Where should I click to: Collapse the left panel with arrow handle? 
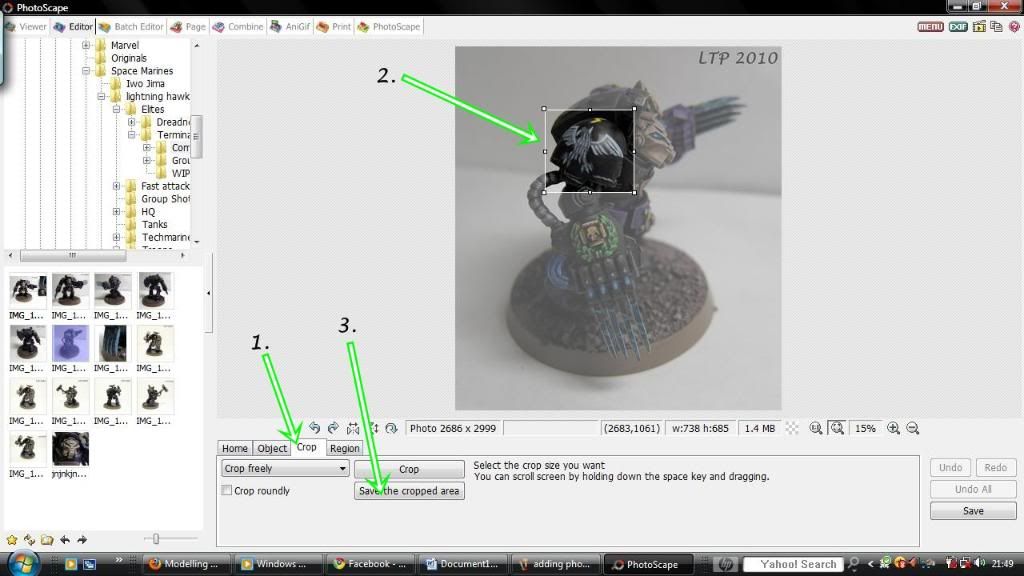pyautogui.click(x=208, y=293)
